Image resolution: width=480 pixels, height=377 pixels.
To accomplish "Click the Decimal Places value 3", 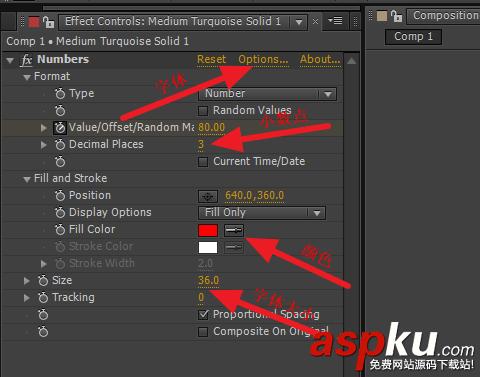I will click(x=201, y=144).
